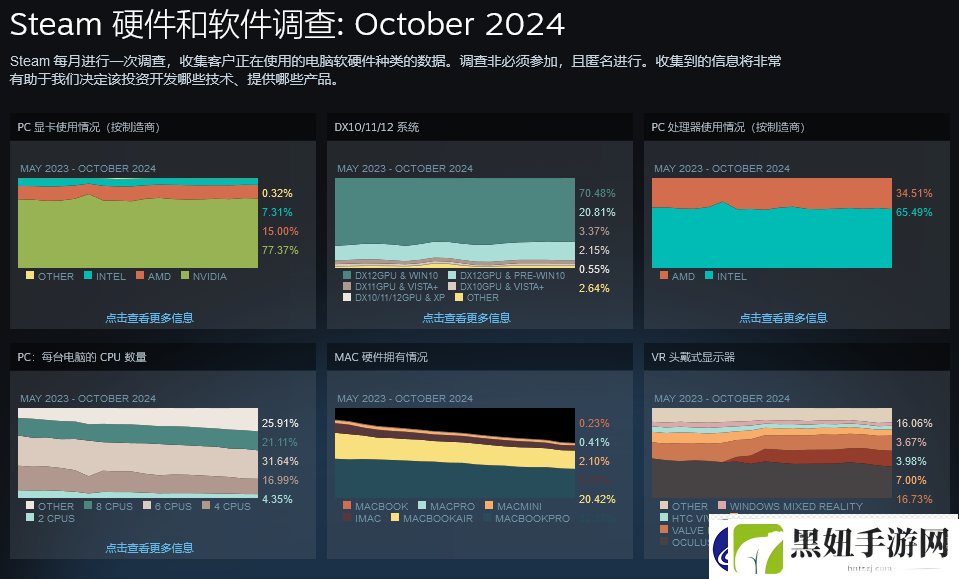Click the OTHER swatch in CPU count legend
959x579 pixels.
[x=30, y=505]
